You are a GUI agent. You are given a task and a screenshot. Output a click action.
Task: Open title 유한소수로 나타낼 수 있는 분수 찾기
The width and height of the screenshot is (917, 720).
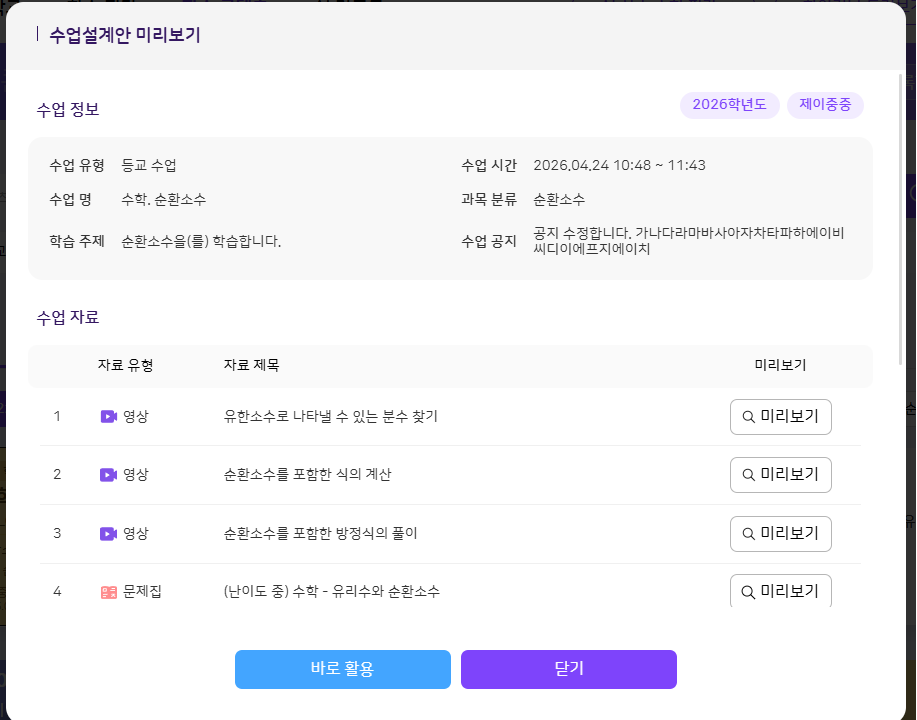330,417
